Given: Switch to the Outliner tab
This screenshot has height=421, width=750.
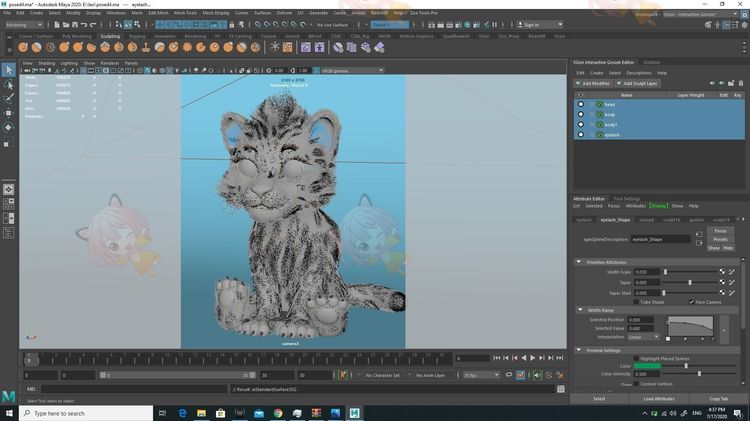Looking at the screenshot, I should 651,62.
